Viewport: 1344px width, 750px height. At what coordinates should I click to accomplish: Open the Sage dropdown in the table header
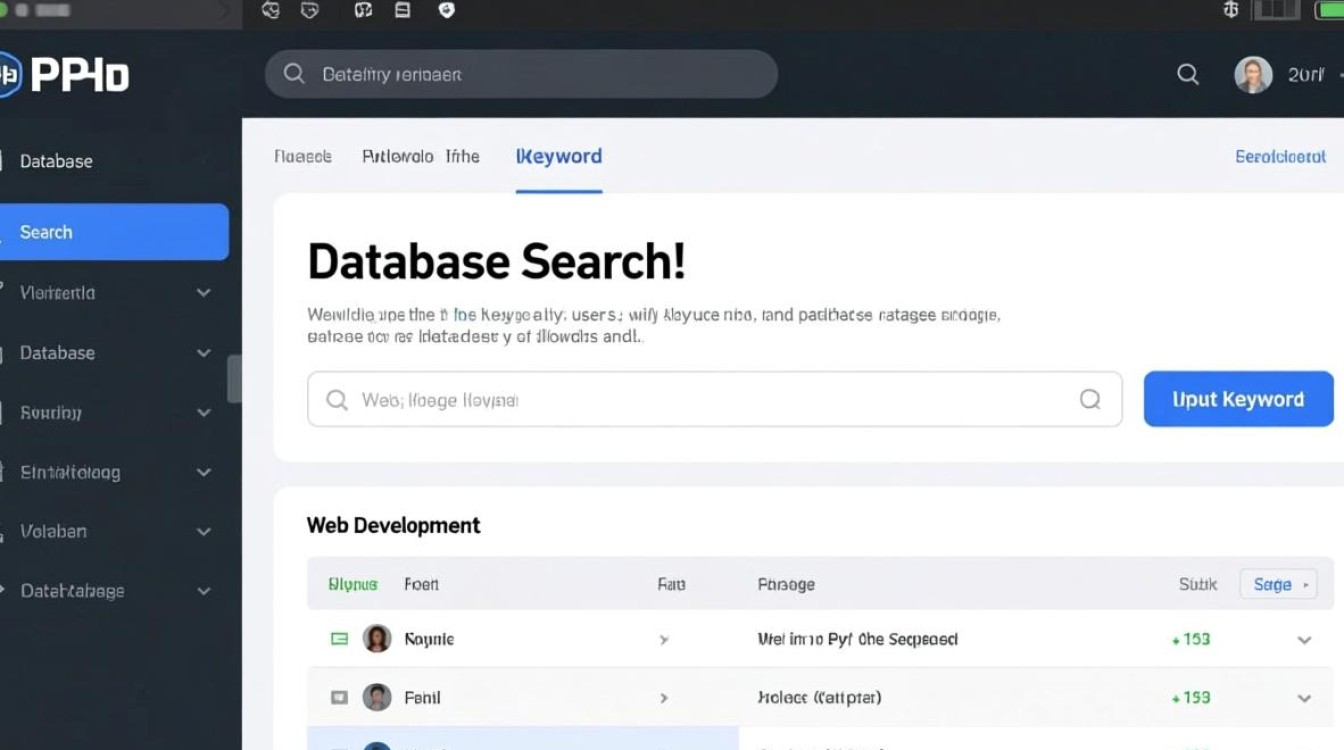[x=1278, y=584]
